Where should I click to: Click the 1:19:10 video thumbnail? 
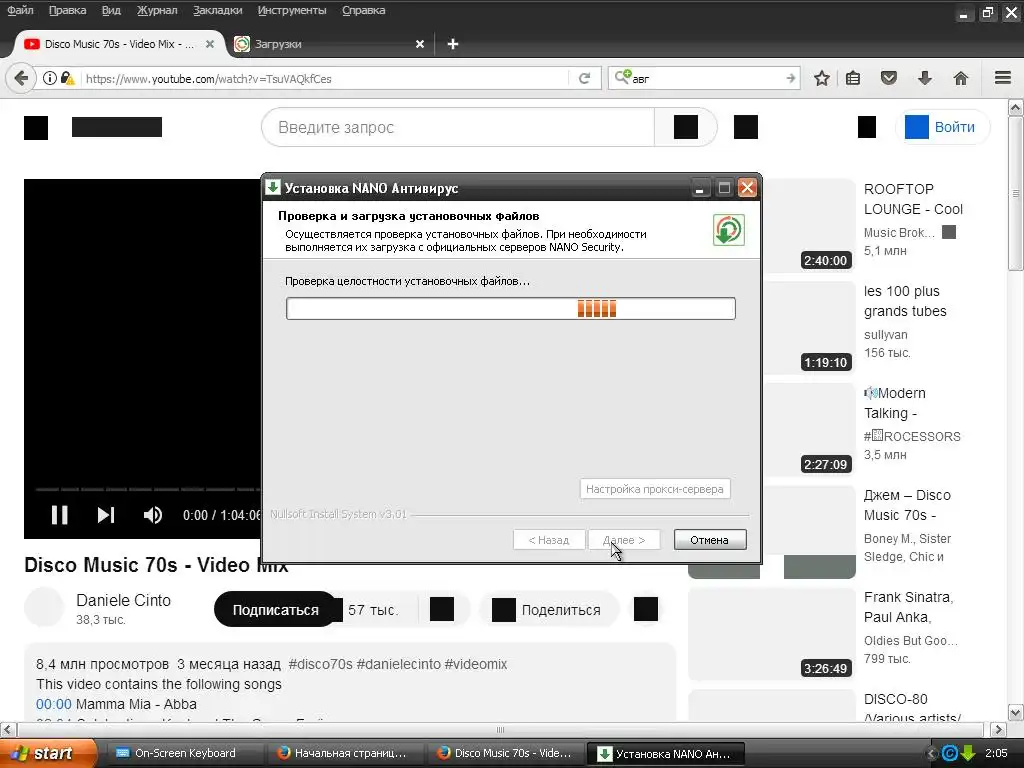810,328
